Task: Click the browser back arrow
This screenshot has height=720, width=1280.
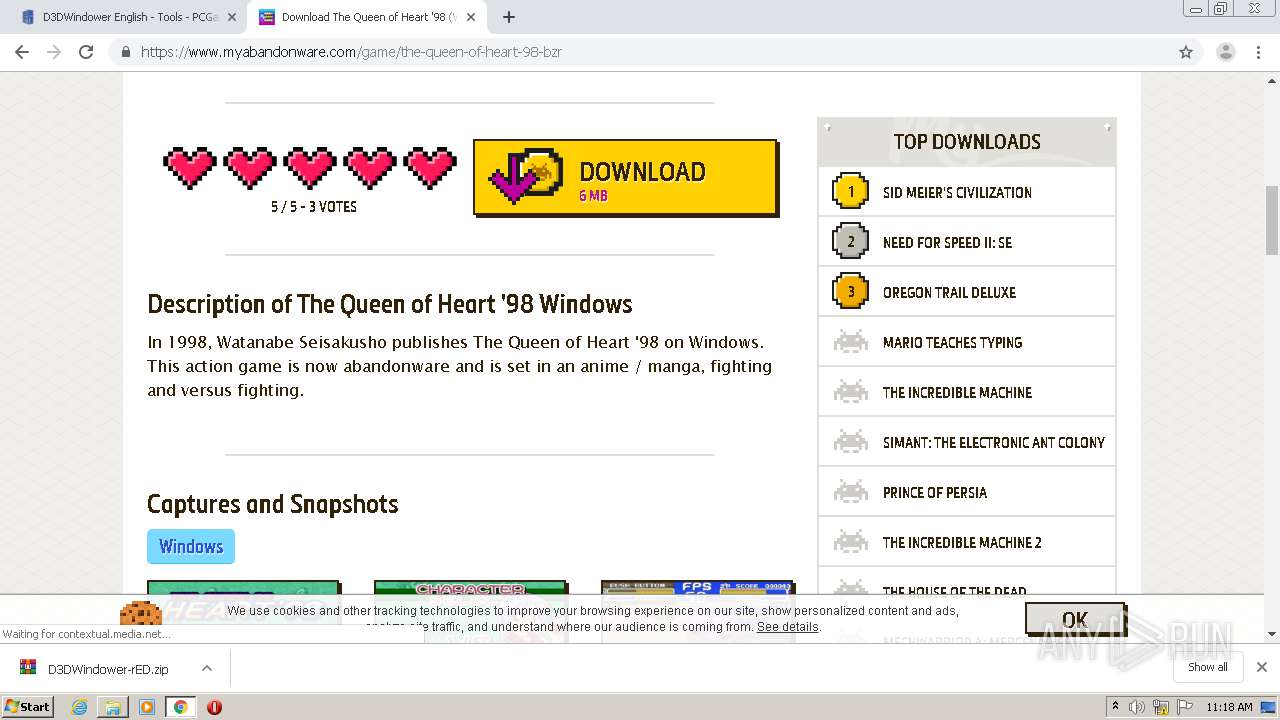Action: click(x=22, y=52)
